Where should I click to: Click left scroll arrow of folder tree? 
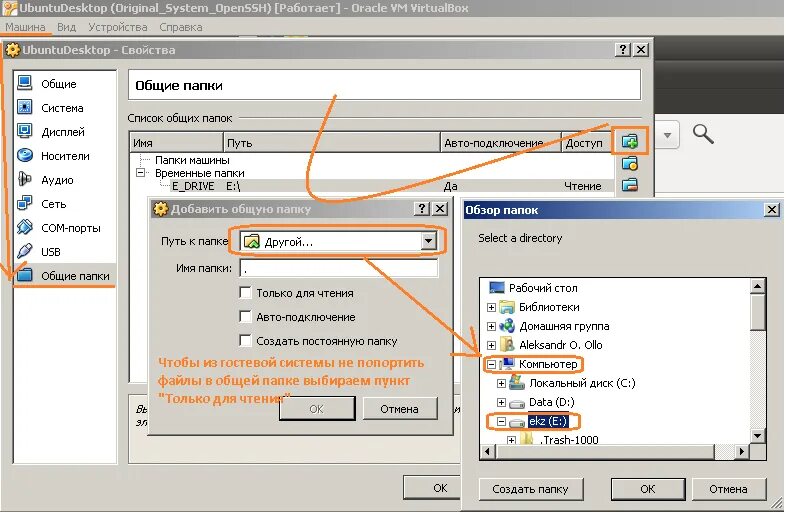point(488,452)
